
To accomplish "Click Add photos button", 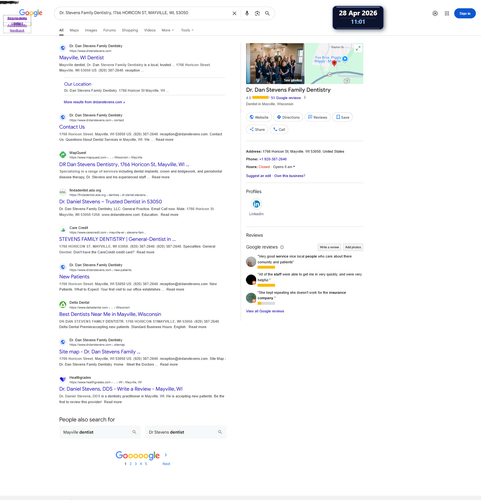I will click(x=353, y=247).
